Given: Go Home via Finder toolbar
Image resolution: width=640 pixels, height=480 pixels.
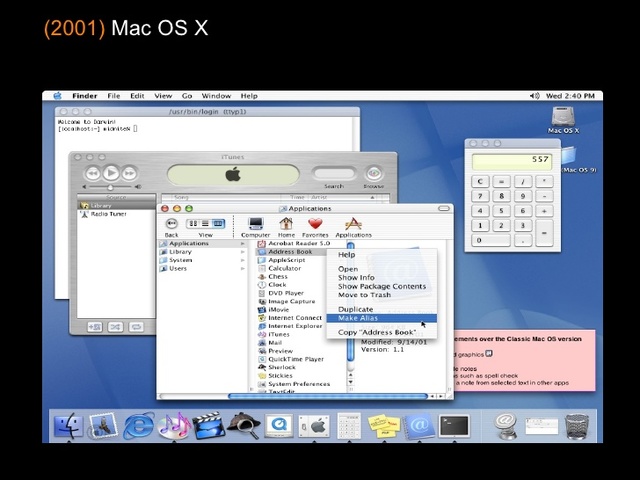Looking at the screenshot, I should click(286, 227).
